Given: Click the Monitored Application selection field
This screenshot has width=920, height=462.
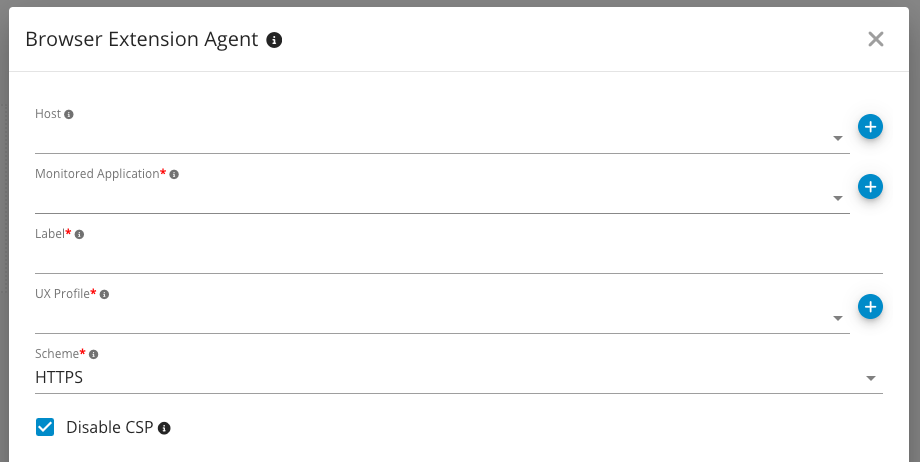Looking at the screenshot, I should [x=430, y=199].
